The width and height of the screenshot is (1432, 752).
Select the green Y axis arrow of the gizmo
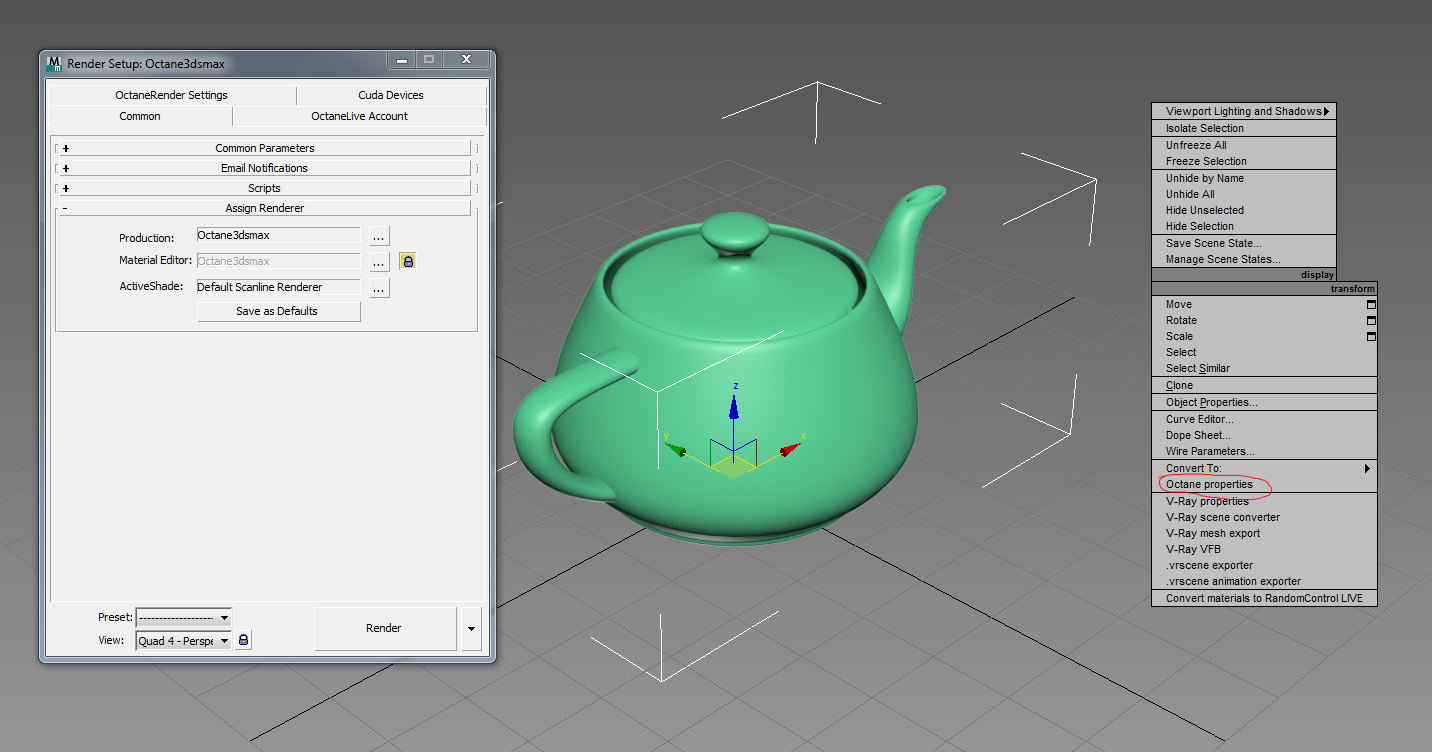click(x=677, y=450)
